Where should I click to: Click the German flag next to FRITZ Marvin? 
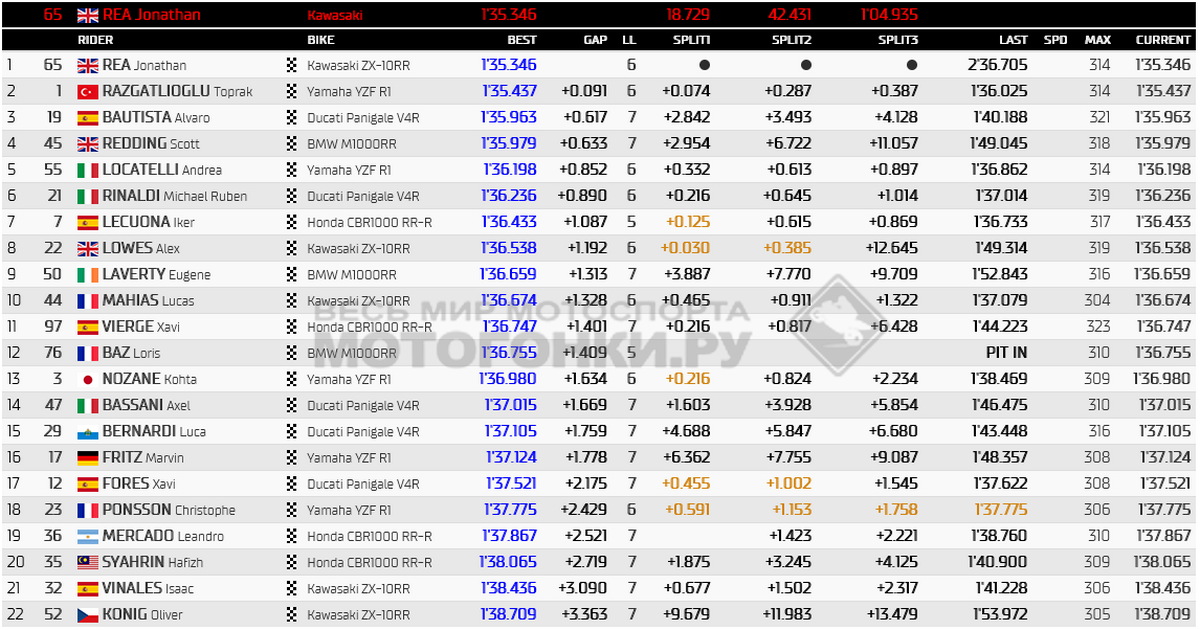tap(88, 457)
